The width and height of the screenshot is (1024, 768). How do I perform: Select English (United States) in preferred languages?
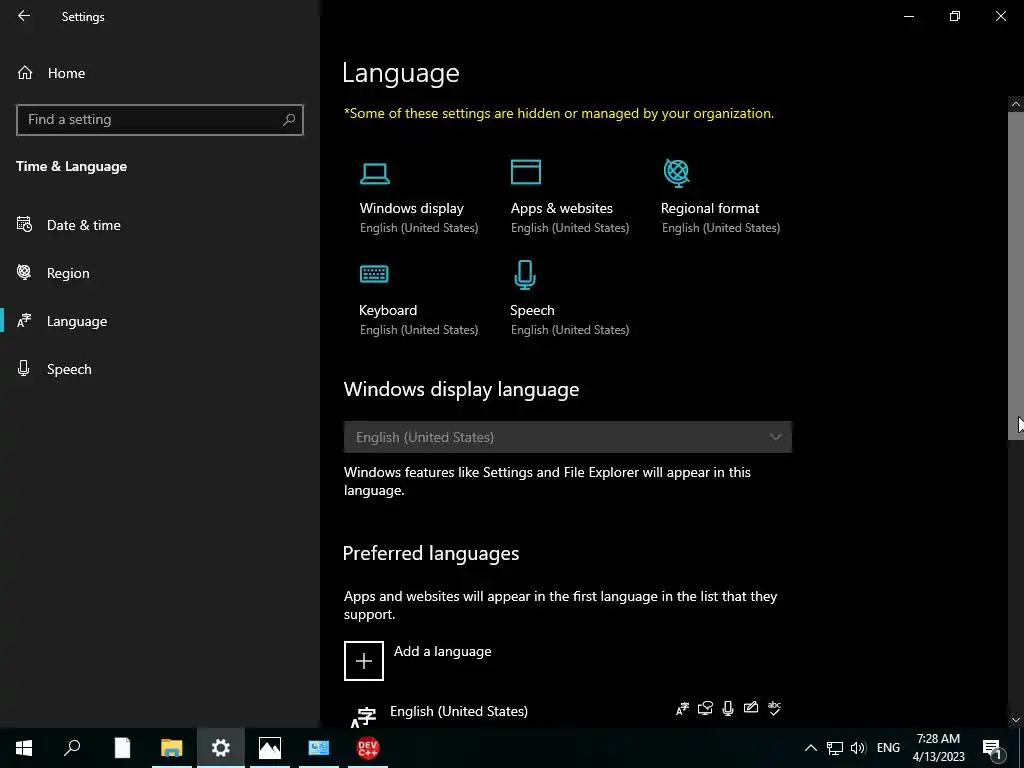(x=458, y=711)
